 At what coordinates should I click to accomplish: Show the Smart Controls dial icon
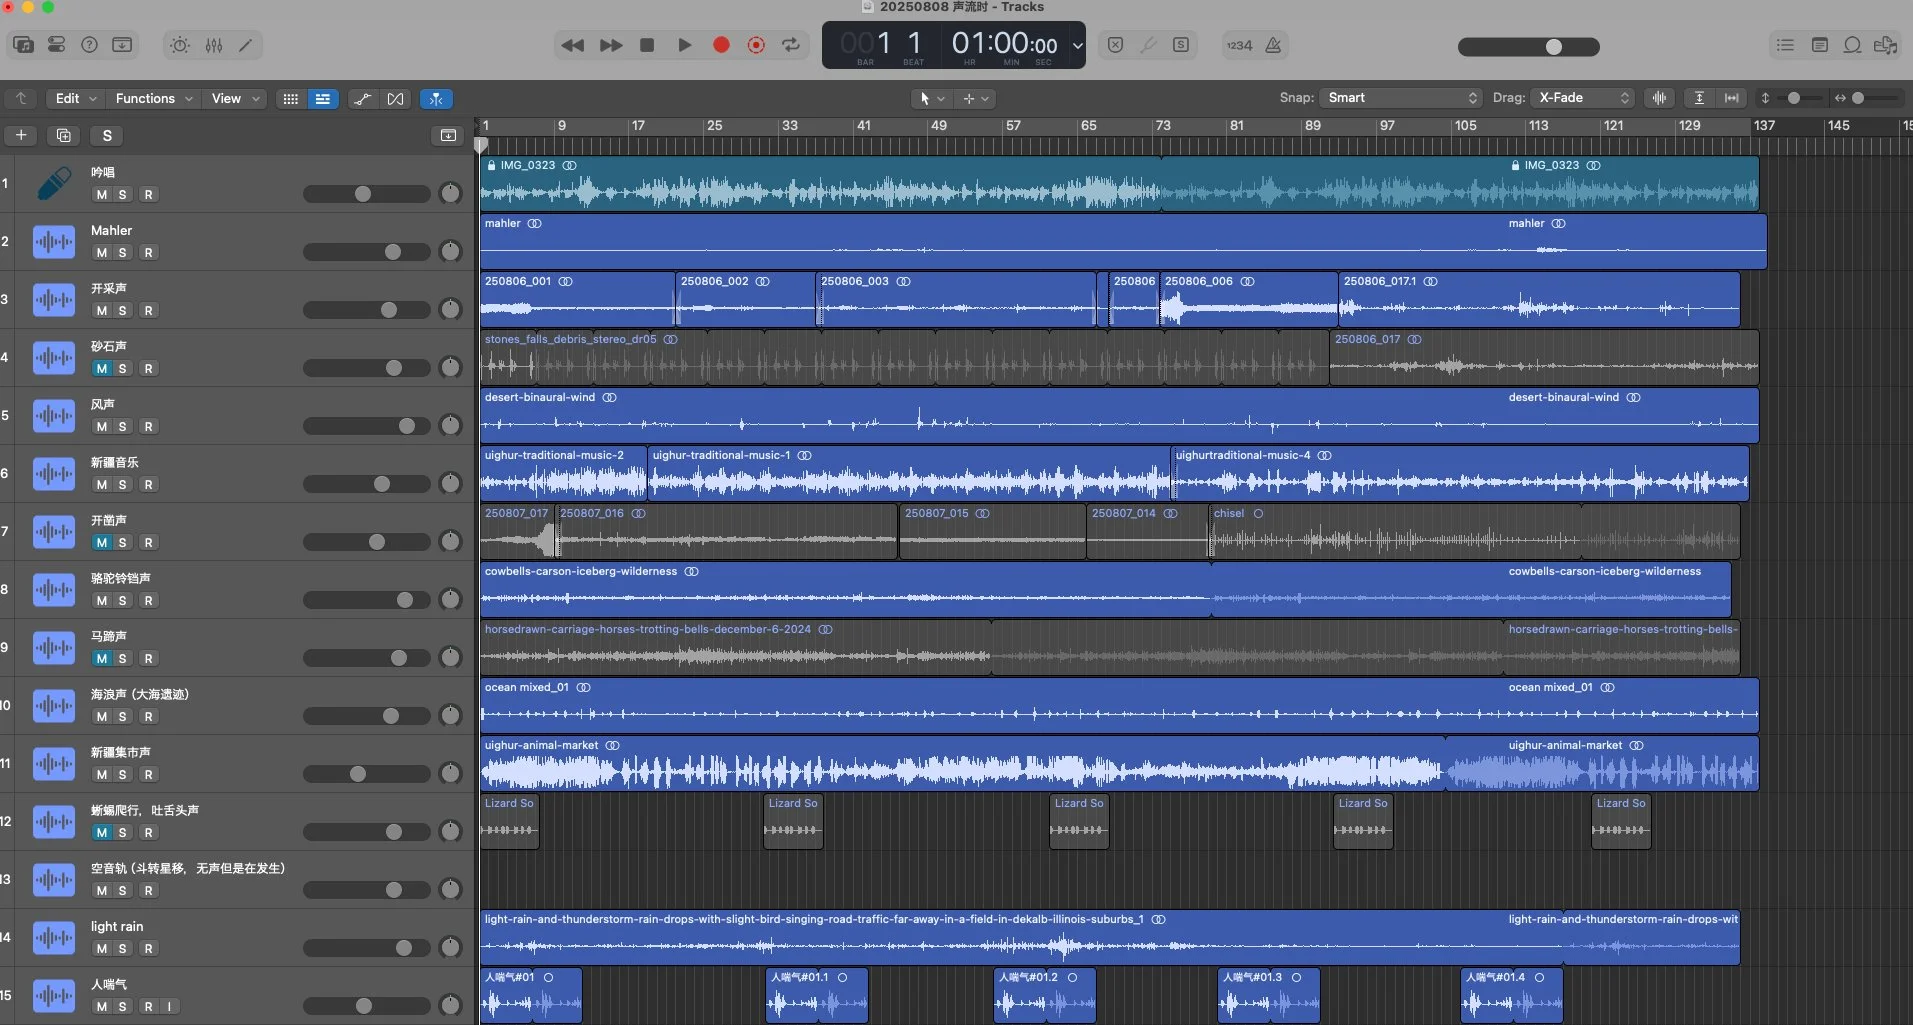click(180, 45)
